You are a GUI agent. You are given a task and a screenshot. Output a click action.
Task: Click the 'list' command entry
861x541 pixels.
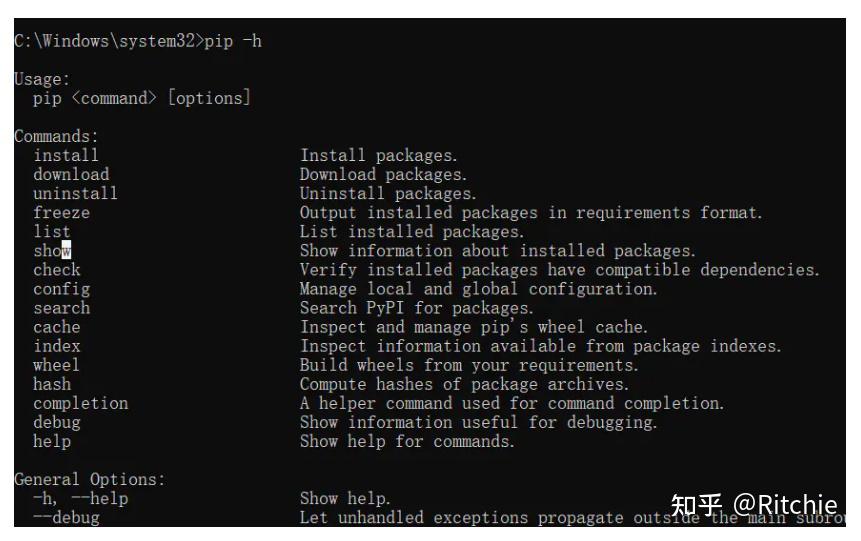(52, 232)
